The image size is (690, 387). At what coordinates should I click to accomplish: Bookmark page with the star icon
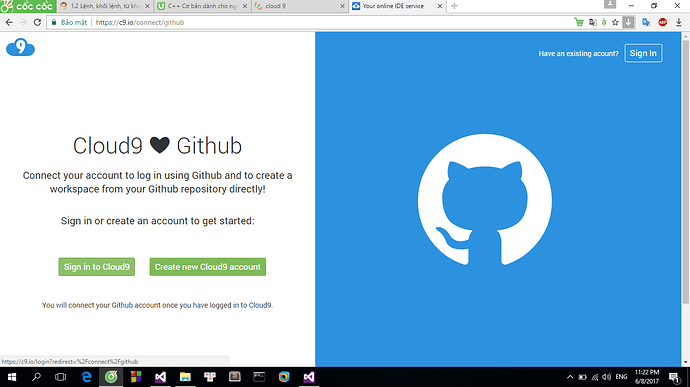coord(615,22)
